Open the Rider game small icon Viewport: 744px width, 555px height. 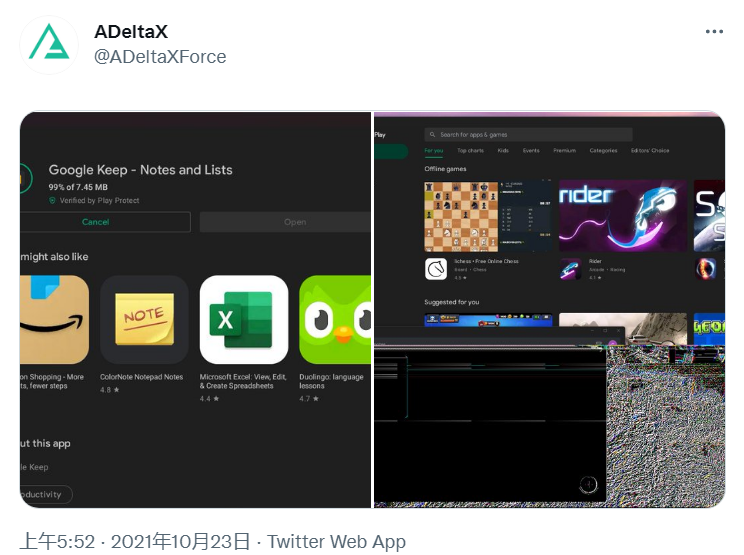(570, 269)
